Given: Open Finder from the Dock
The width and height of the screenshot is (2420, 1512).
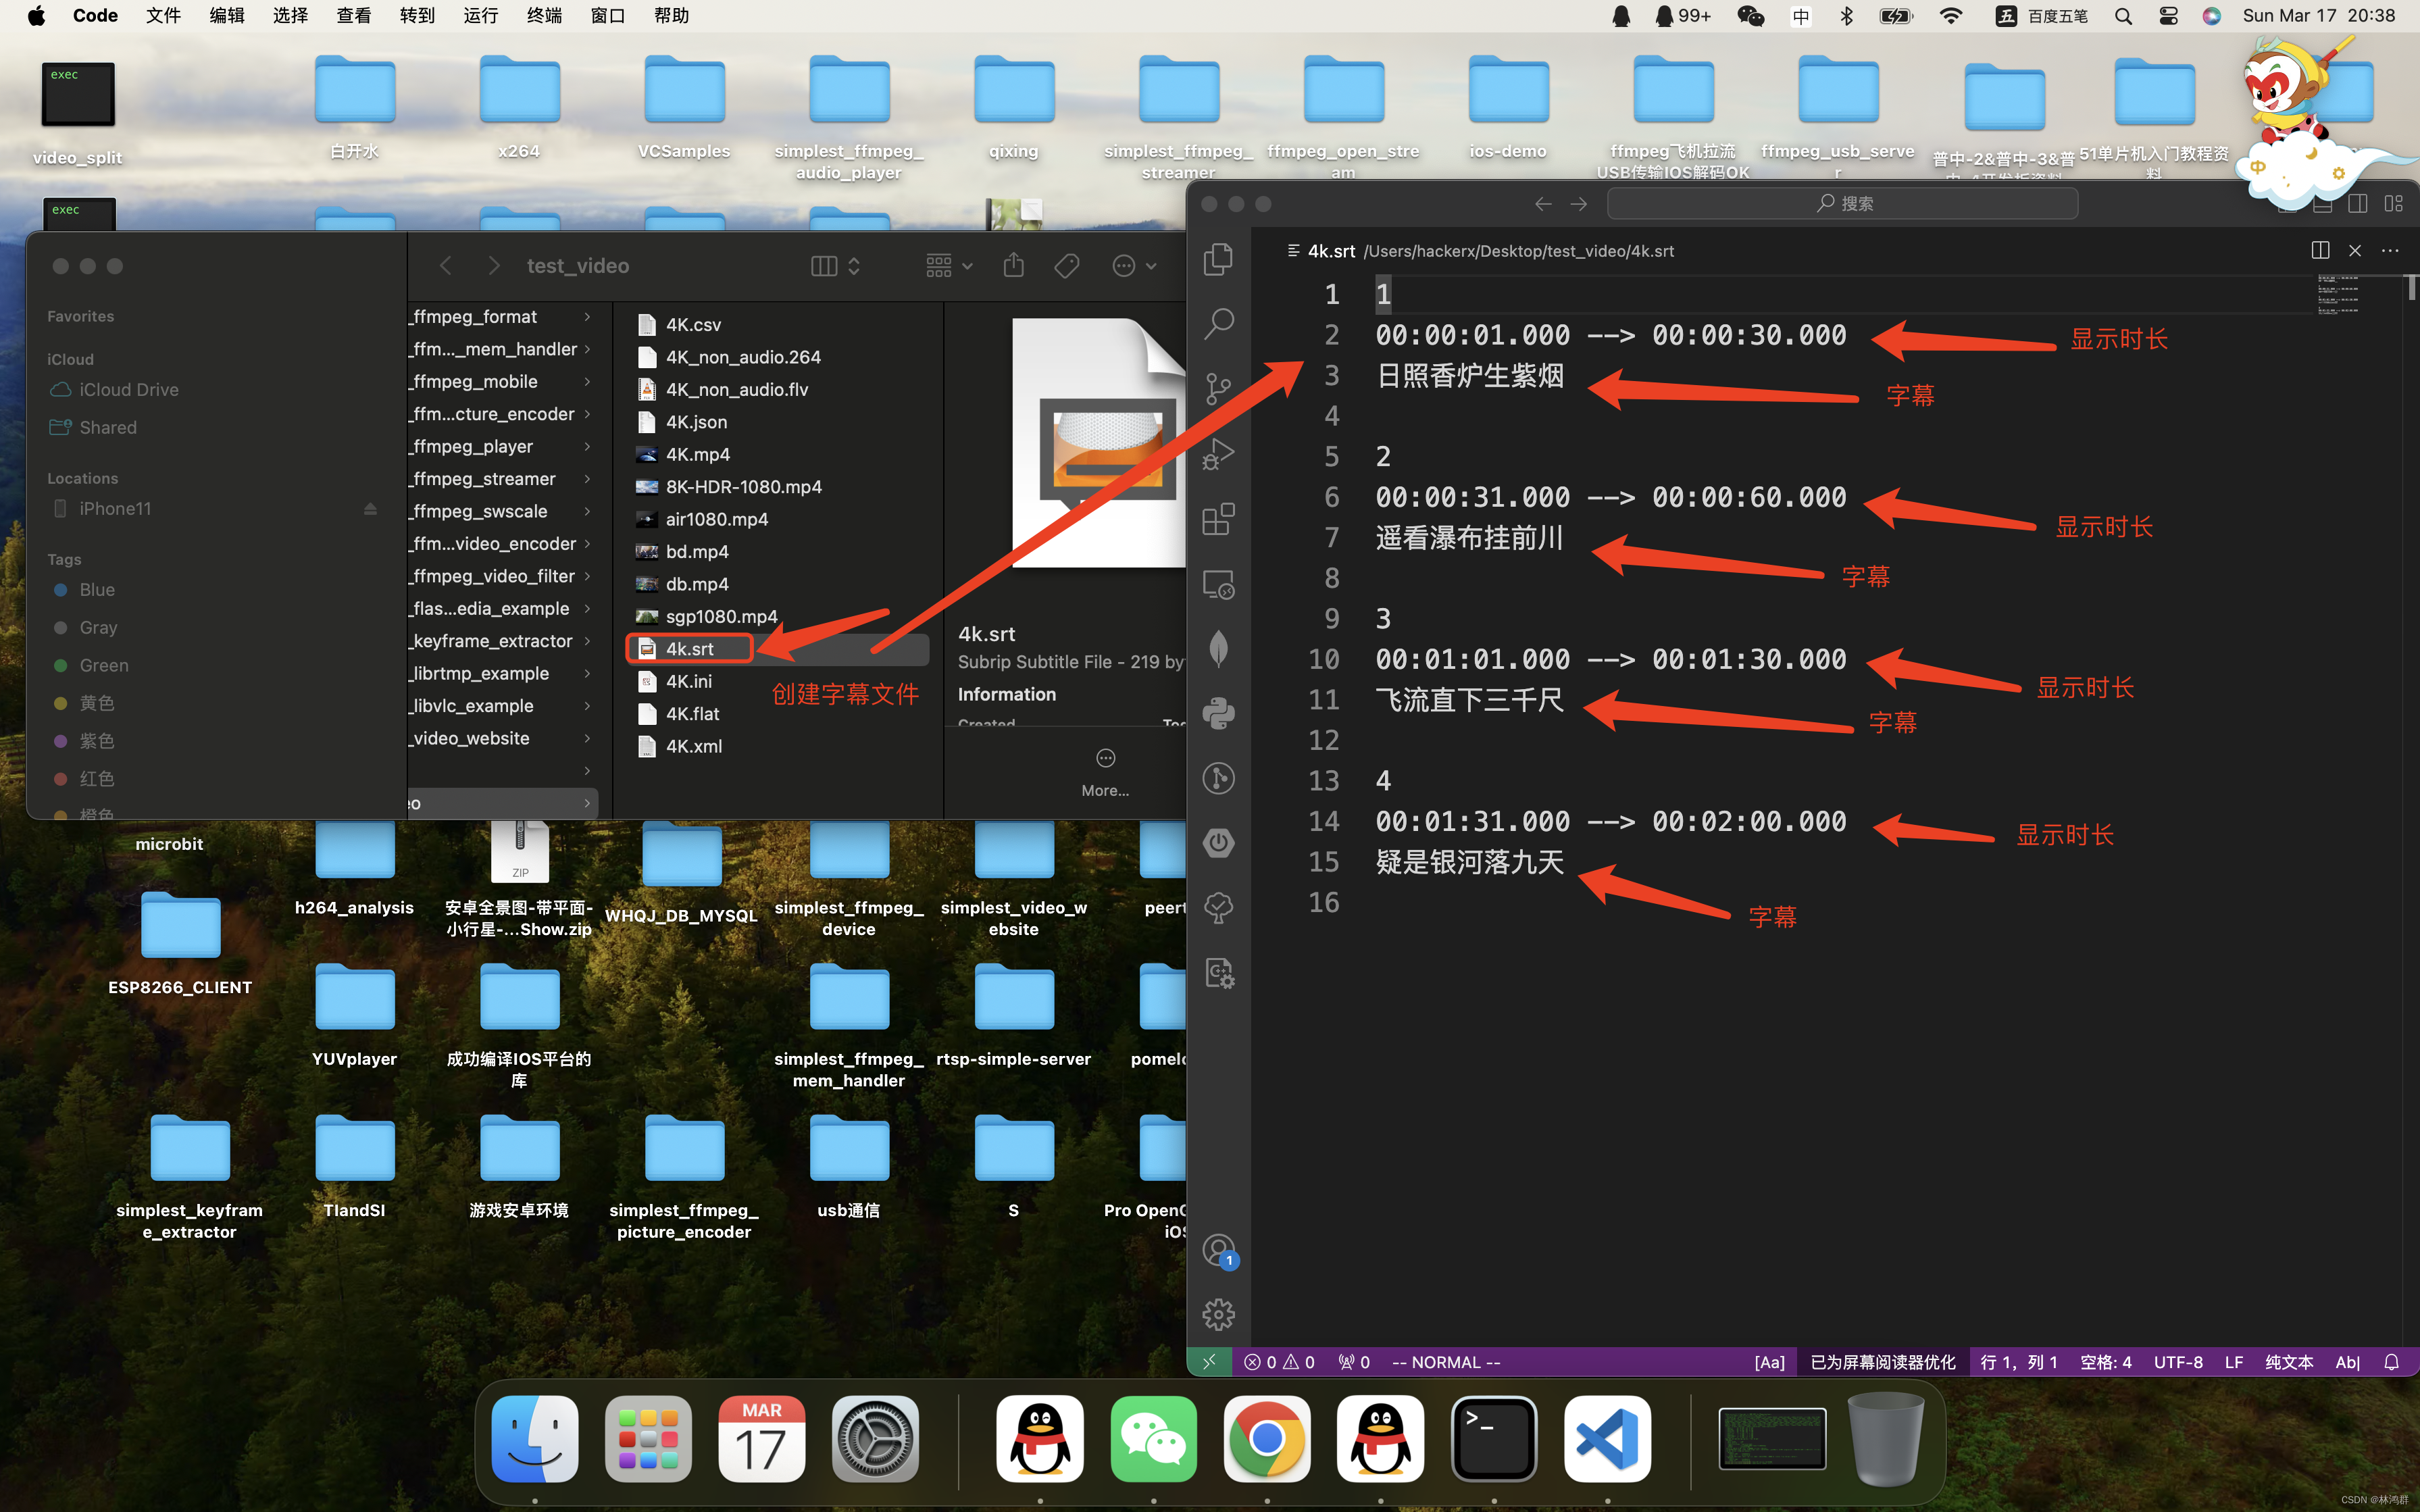Looking at the screenshot, I should tap(534, 1438).
